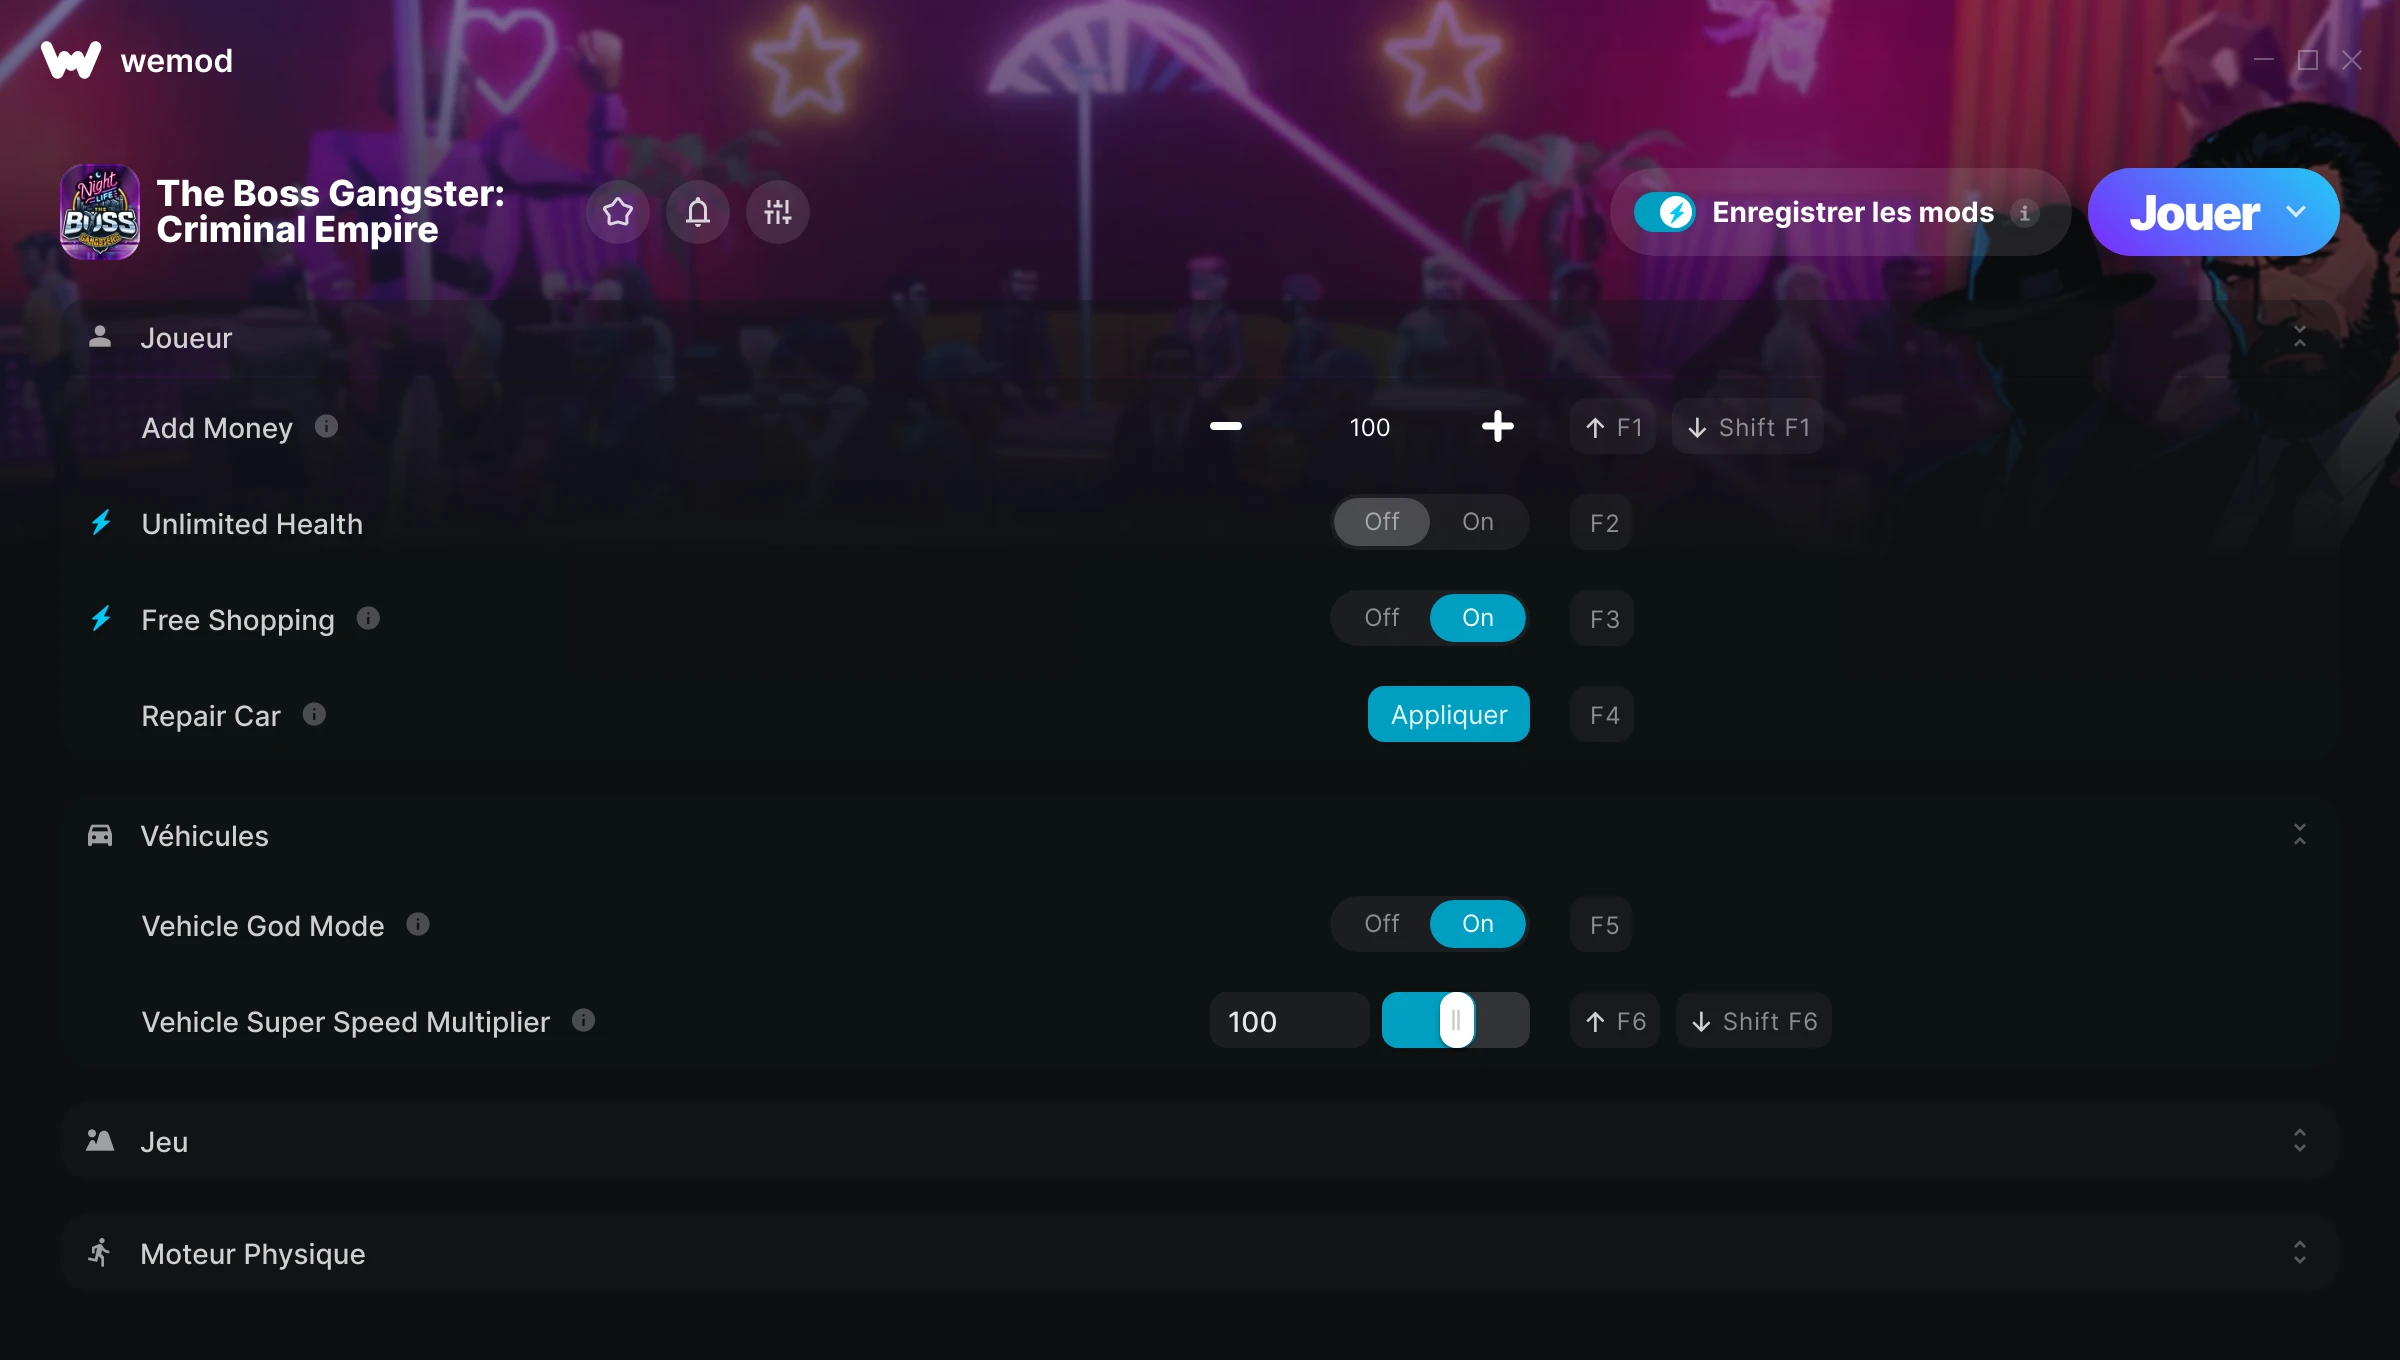Click Appliquer for Repair Car
The width and height of the screenshot is (2400, 1360).
[x=1448, y=715]
